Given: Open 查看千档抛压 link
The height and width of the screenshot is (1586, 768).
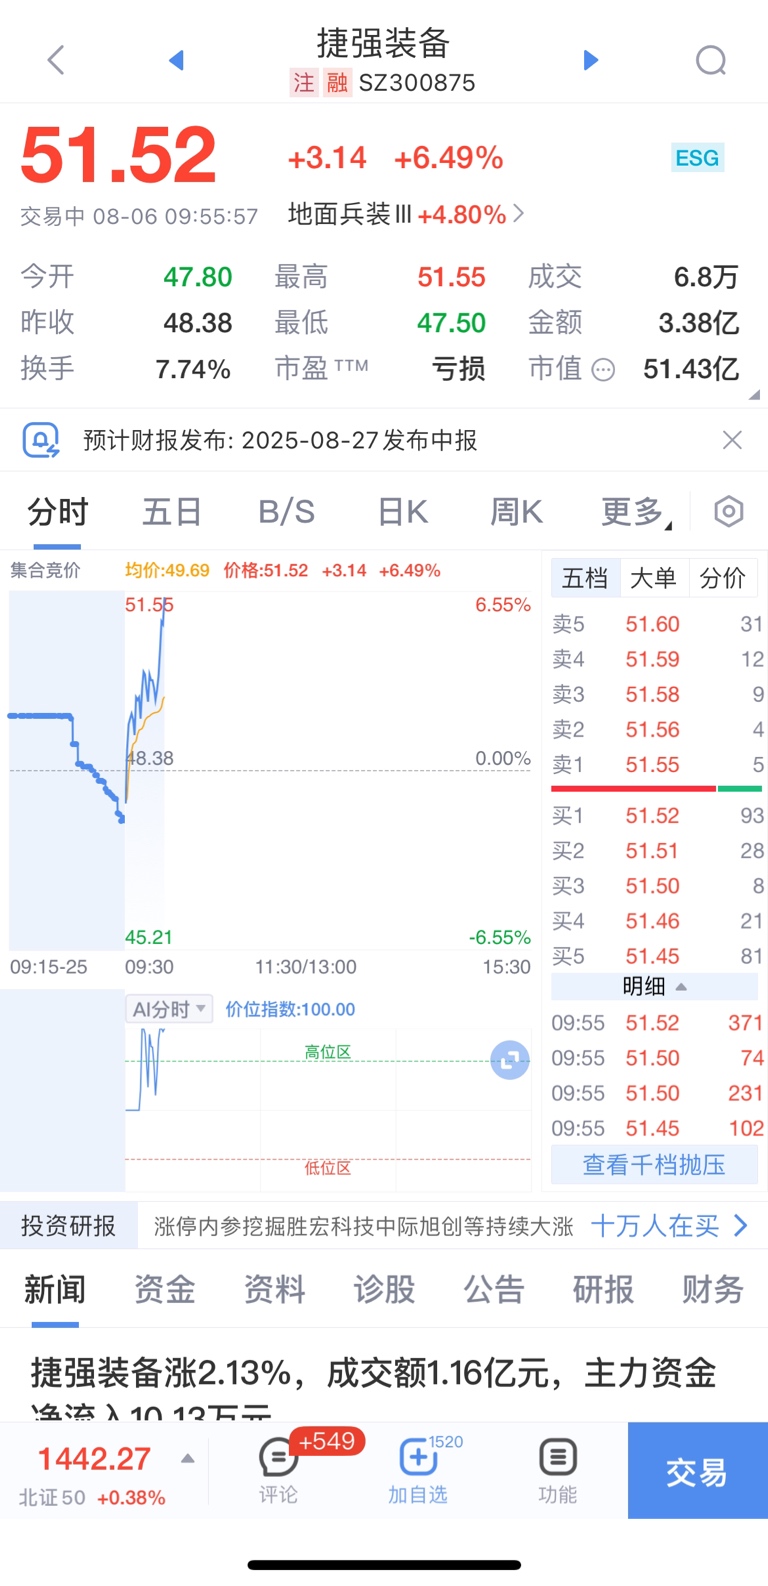Looking at the screenshot, I should (654, 1165).
